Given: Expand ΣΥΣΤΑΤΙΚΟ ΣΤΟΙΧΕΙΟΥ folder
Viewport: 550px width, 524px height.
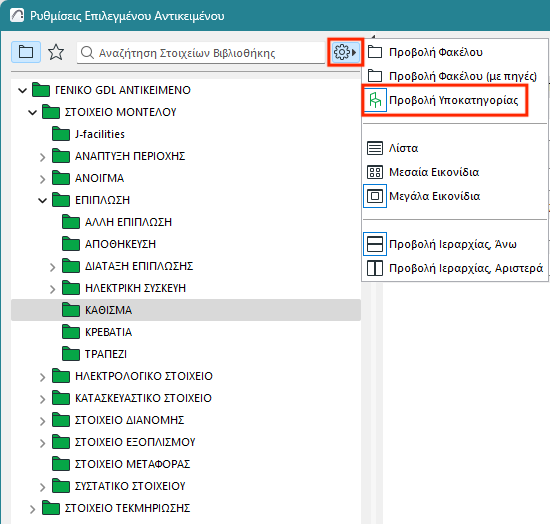Looking at the screenshot, I should coord(42,487).
